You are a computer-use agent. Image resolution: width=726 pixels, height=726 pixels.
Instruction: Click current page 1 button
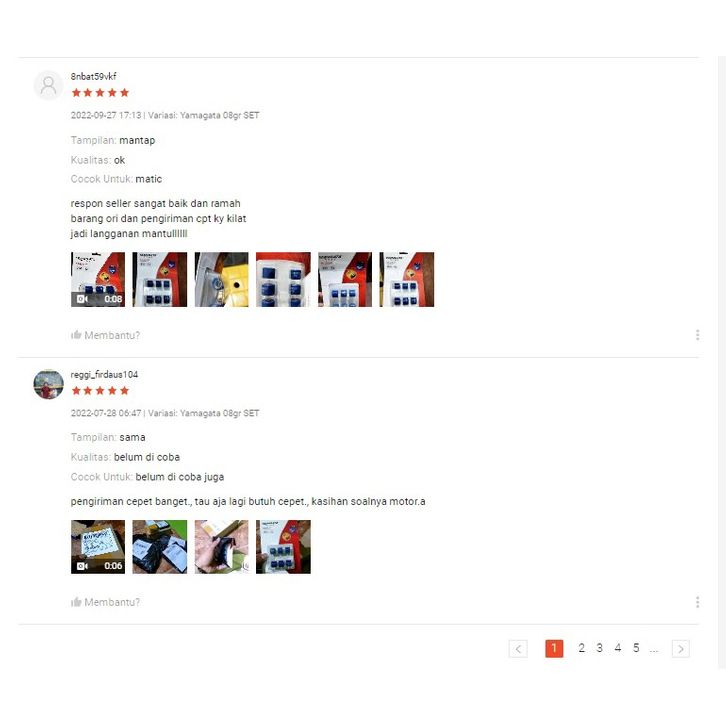coord(554,649)
